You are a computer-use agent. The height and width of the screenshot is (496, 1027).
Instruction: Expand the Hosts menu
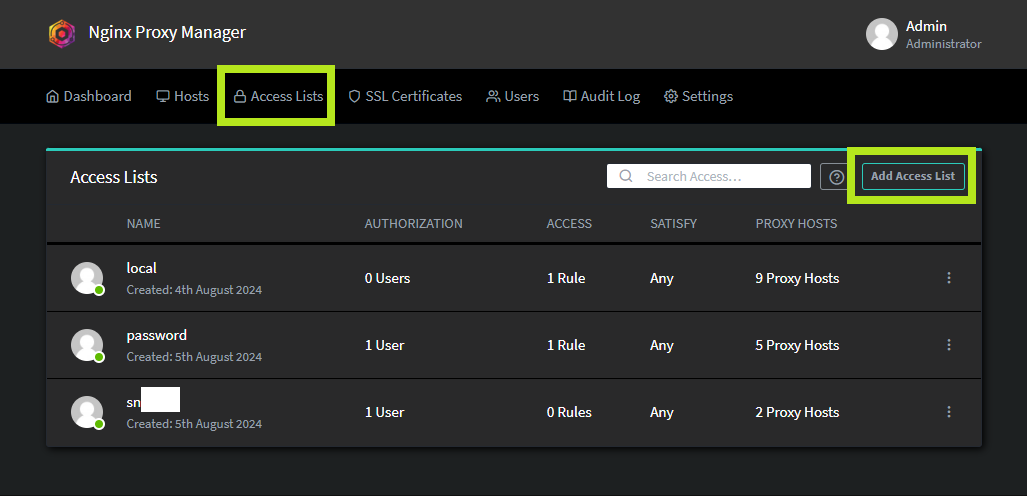pos(182,96)
